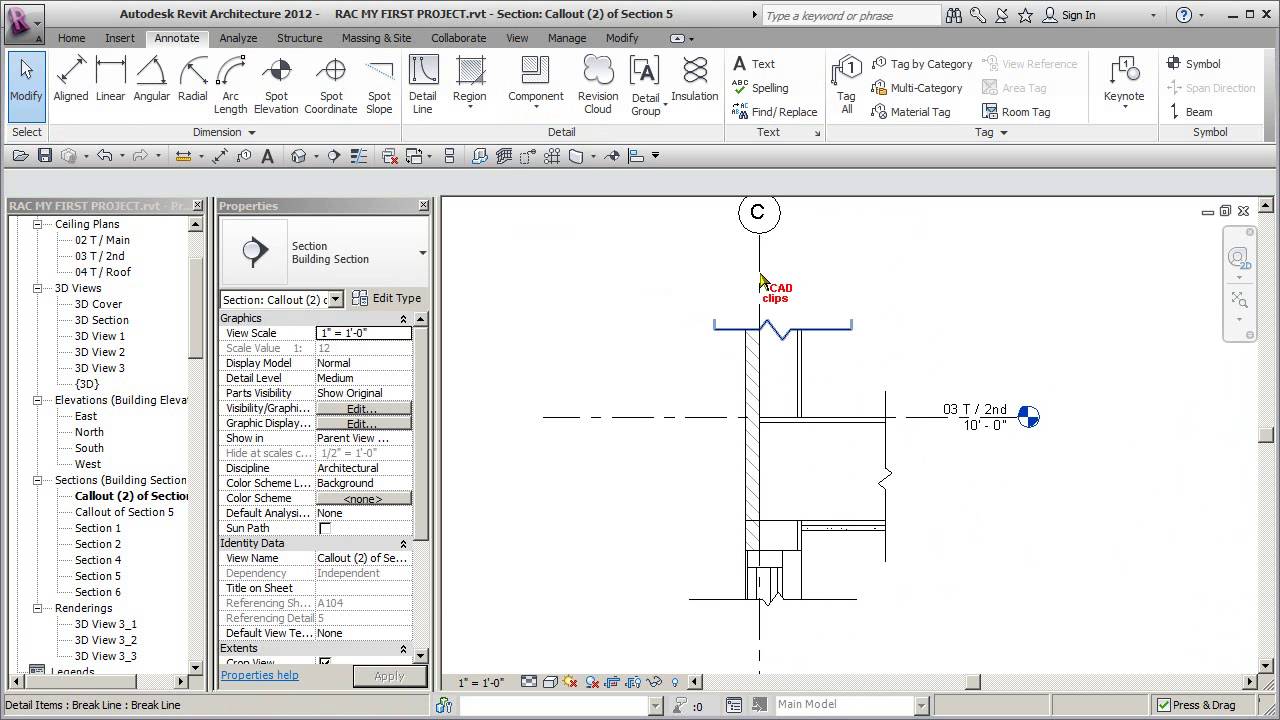This screenshot has width=1280, height=720.
Task: Open the Section type selector dropdown
Action: (422, 253)
